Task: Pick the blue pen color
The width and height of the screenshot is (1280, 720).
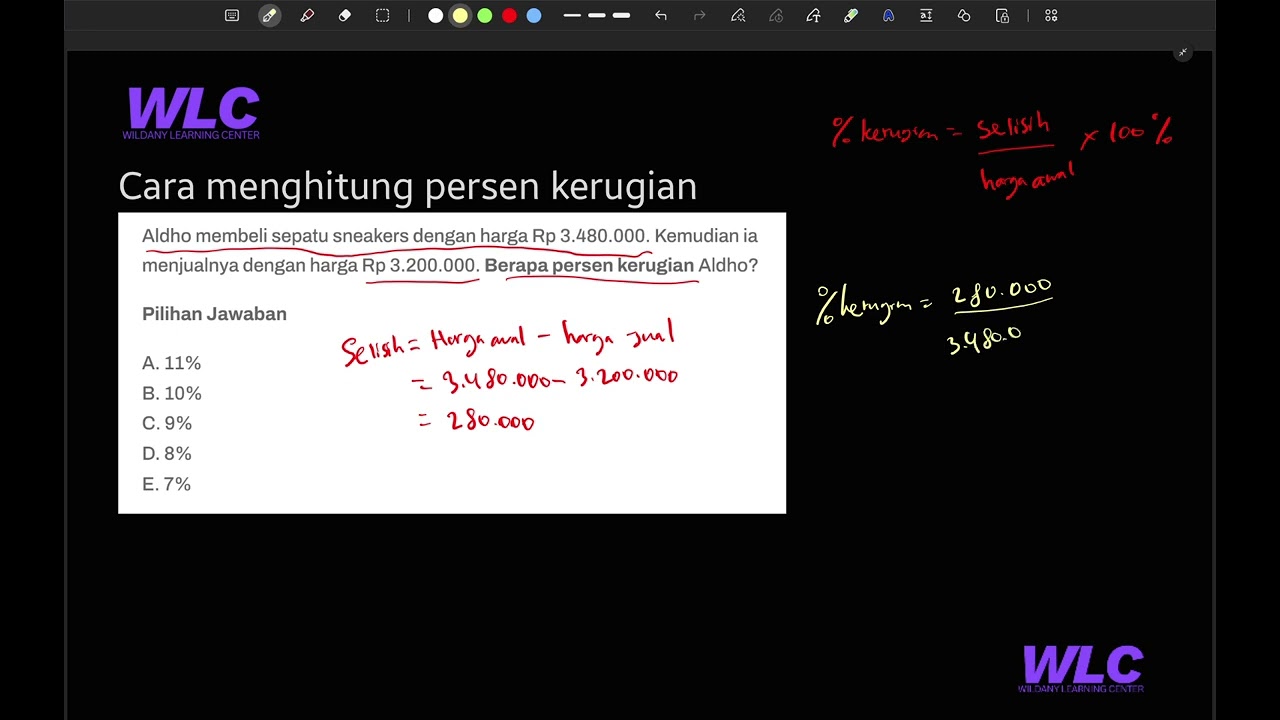Action: tap(534, 16)
